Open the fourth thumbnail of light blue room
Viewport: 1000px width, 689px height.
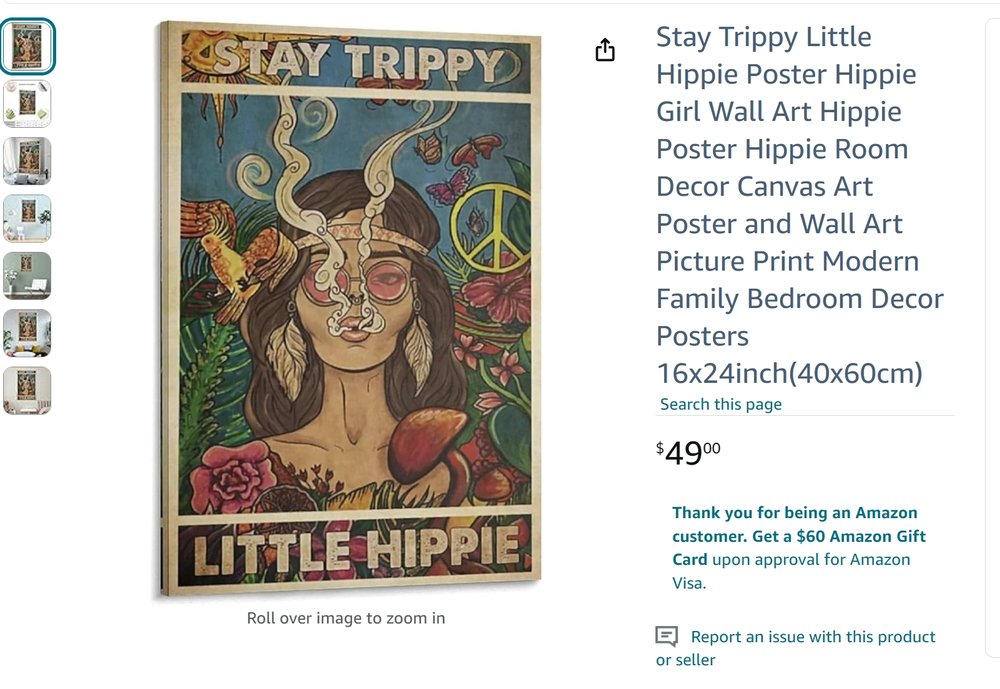pyautogui.click(x=27, y=218)
